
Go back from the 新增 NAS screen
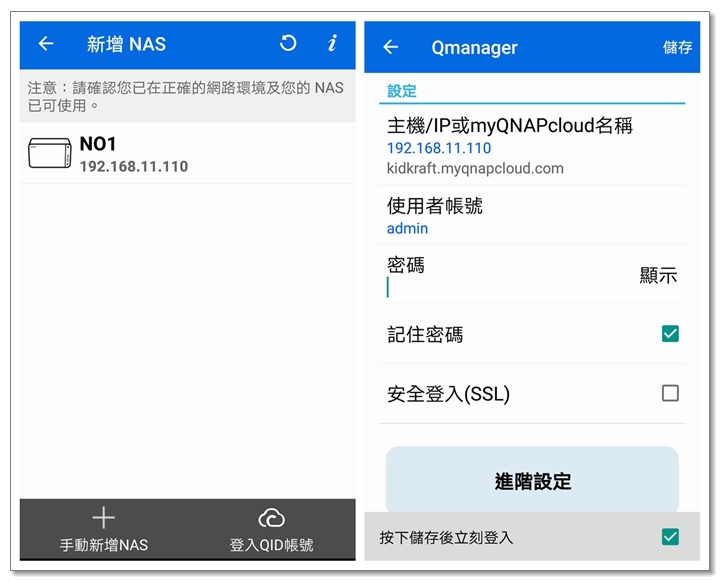click(46, 44)
